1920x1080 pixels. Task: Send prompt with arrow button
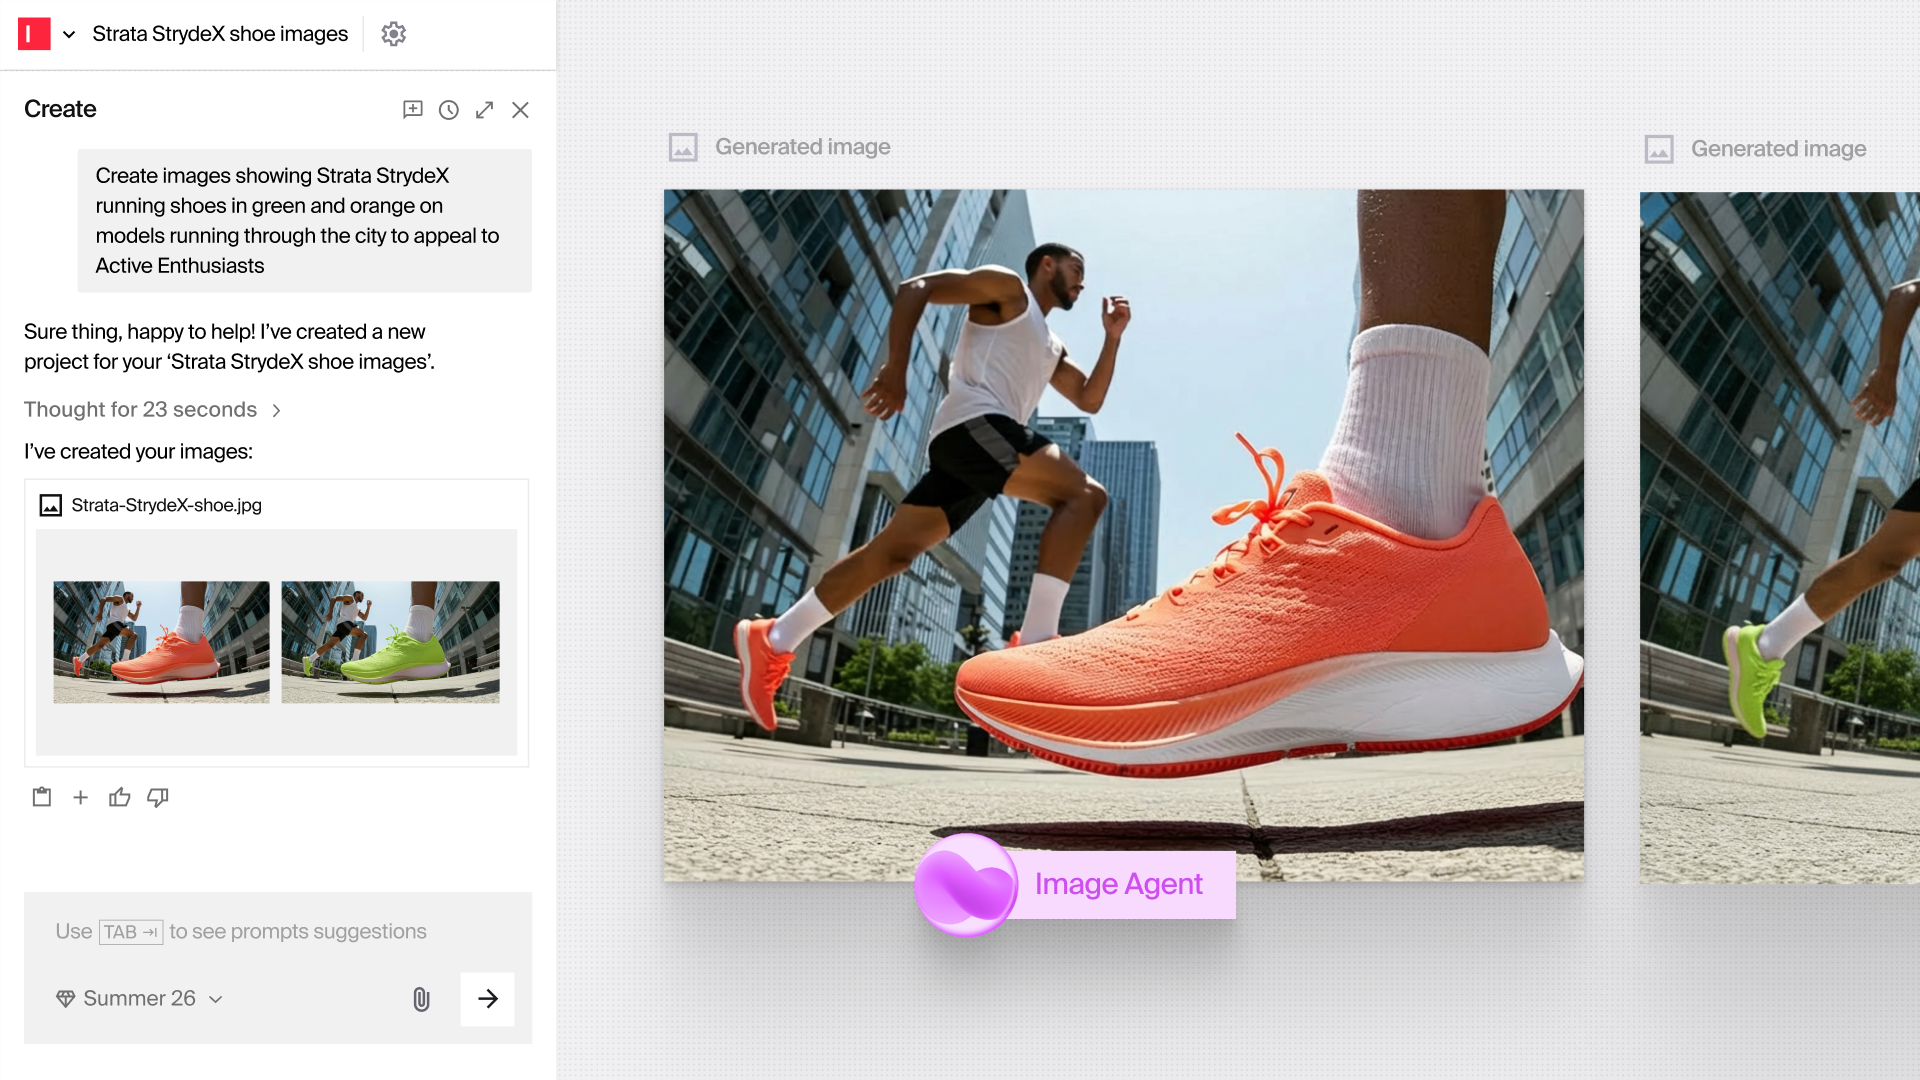click(x=487, y=999)
